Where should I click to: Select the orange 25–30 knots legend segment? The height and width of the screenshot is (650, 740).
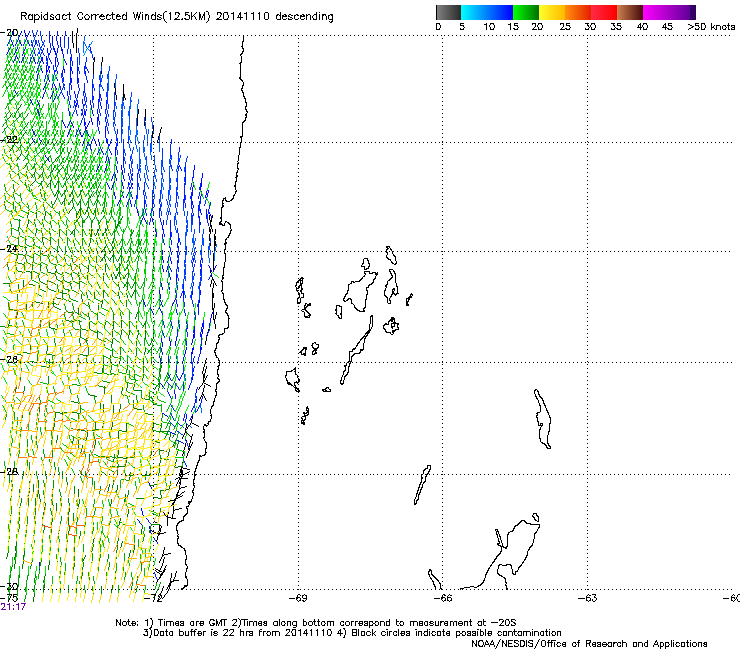(578, 12)
